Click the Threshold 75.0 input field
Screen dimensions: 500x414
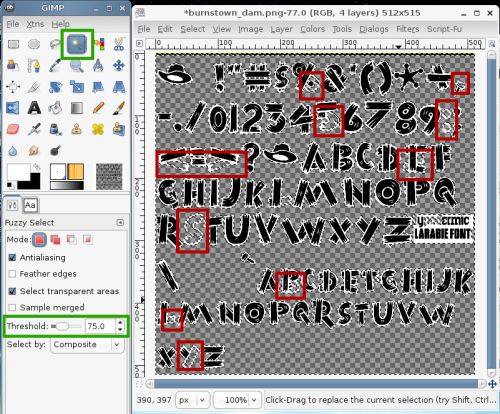point(100,326)
